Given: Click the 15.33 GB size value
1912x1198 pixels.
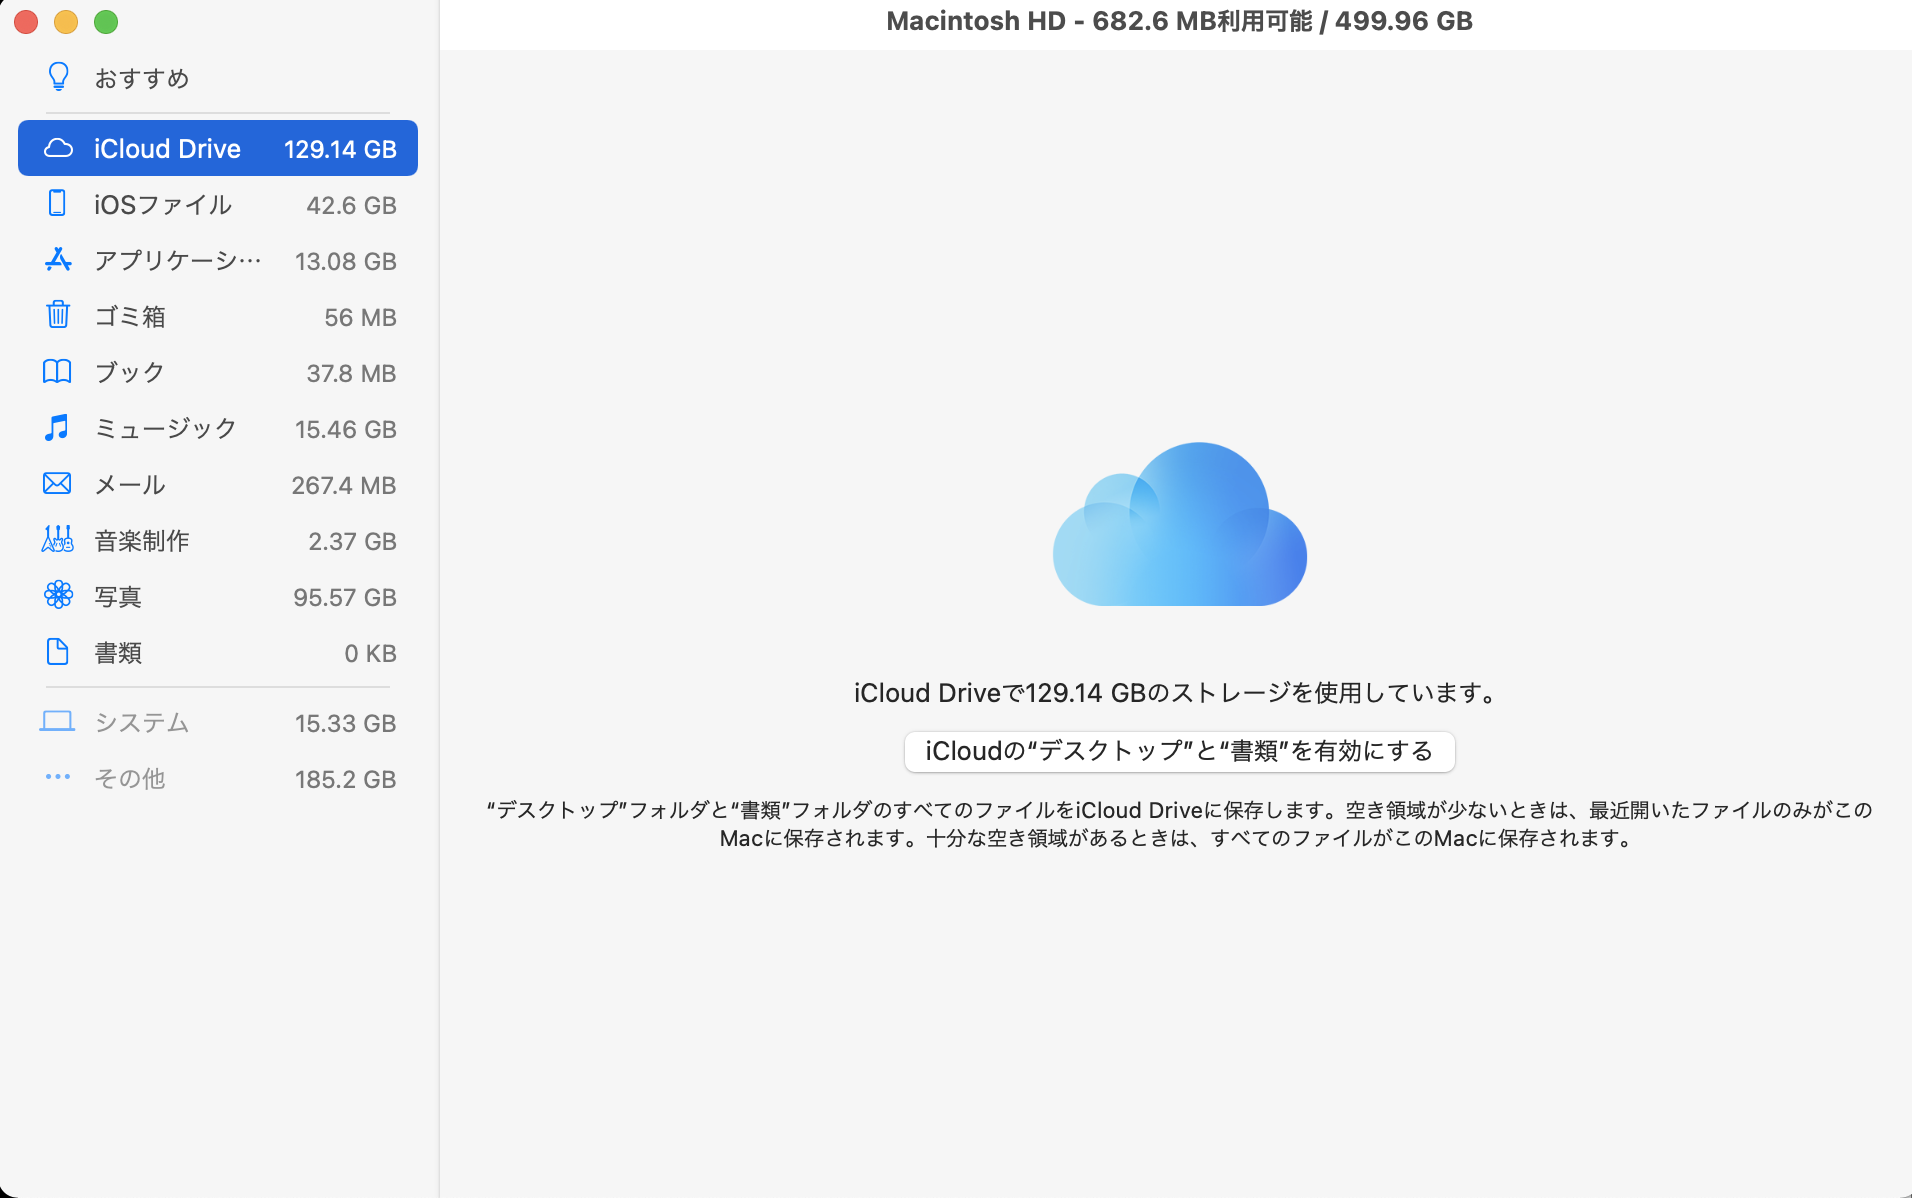Looking at the screenshot, I should coord(345,723).
